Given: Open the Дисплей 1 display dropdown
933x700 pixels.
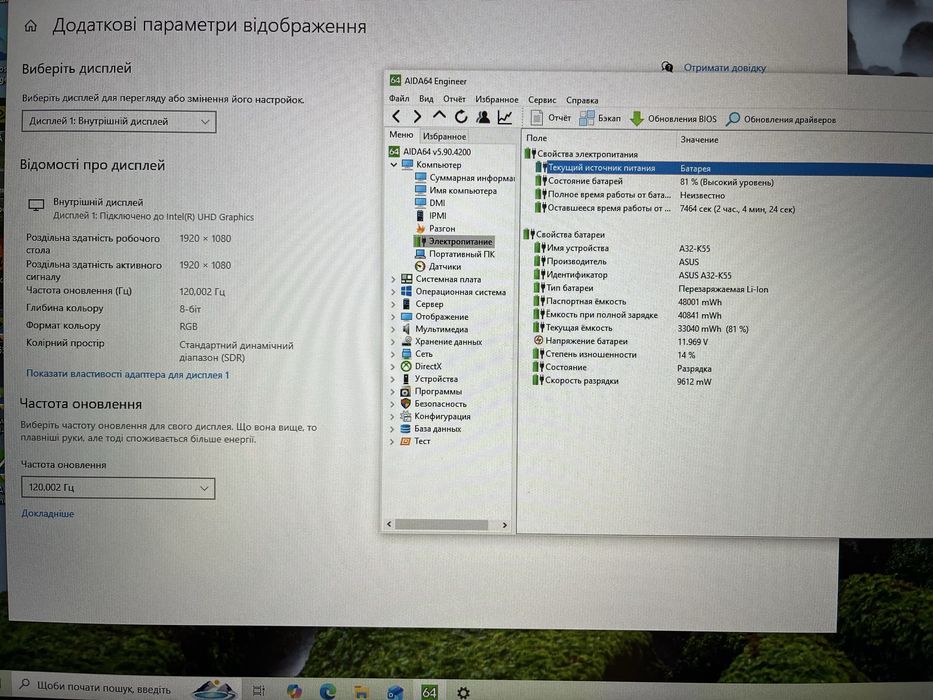Looking at the screenshot, I should click(x=118, y=121).
